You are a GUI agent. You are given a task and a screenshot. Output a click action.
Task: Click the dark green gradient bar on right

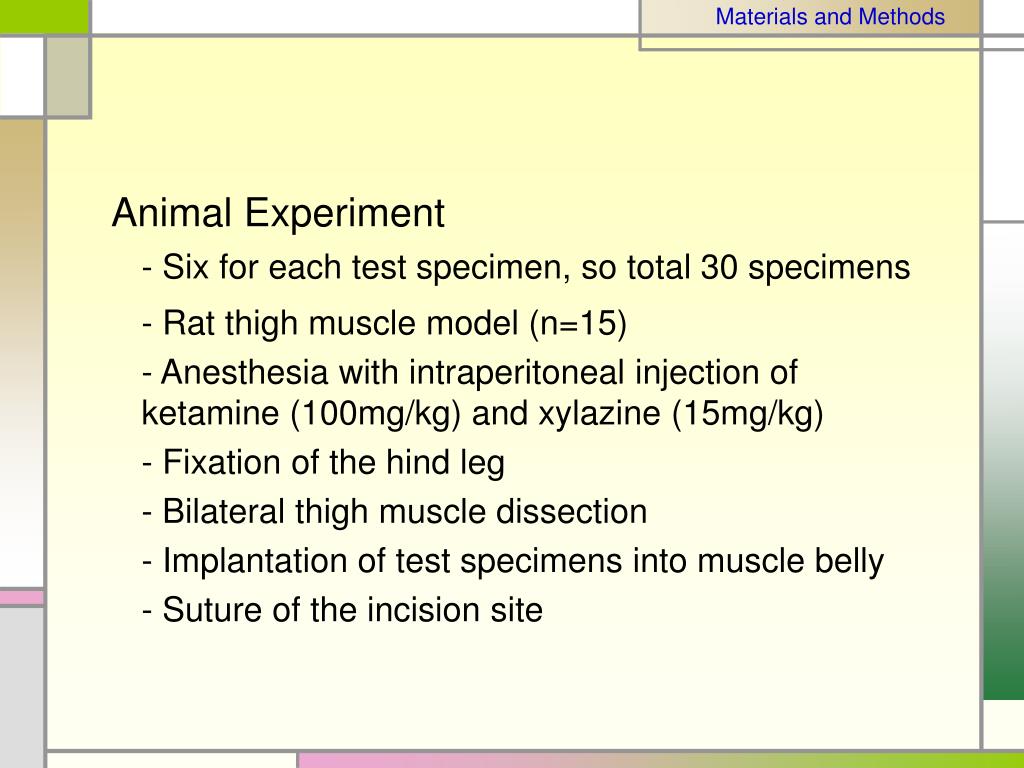click(x=1004, y=461)
